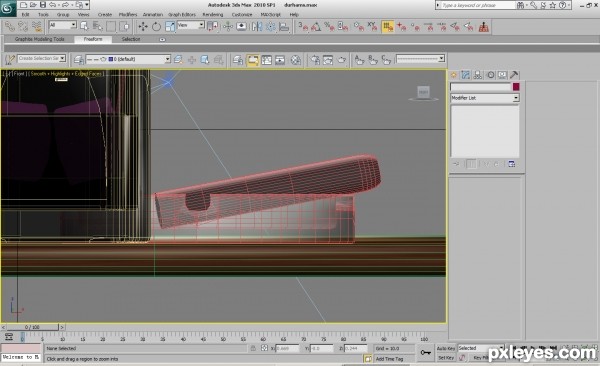Image resolution: width=600 pixels, height=366 pixels.
Task: Toggle the highlighted yellow snaps toolbar button
Action: click(x=388, y=26)
